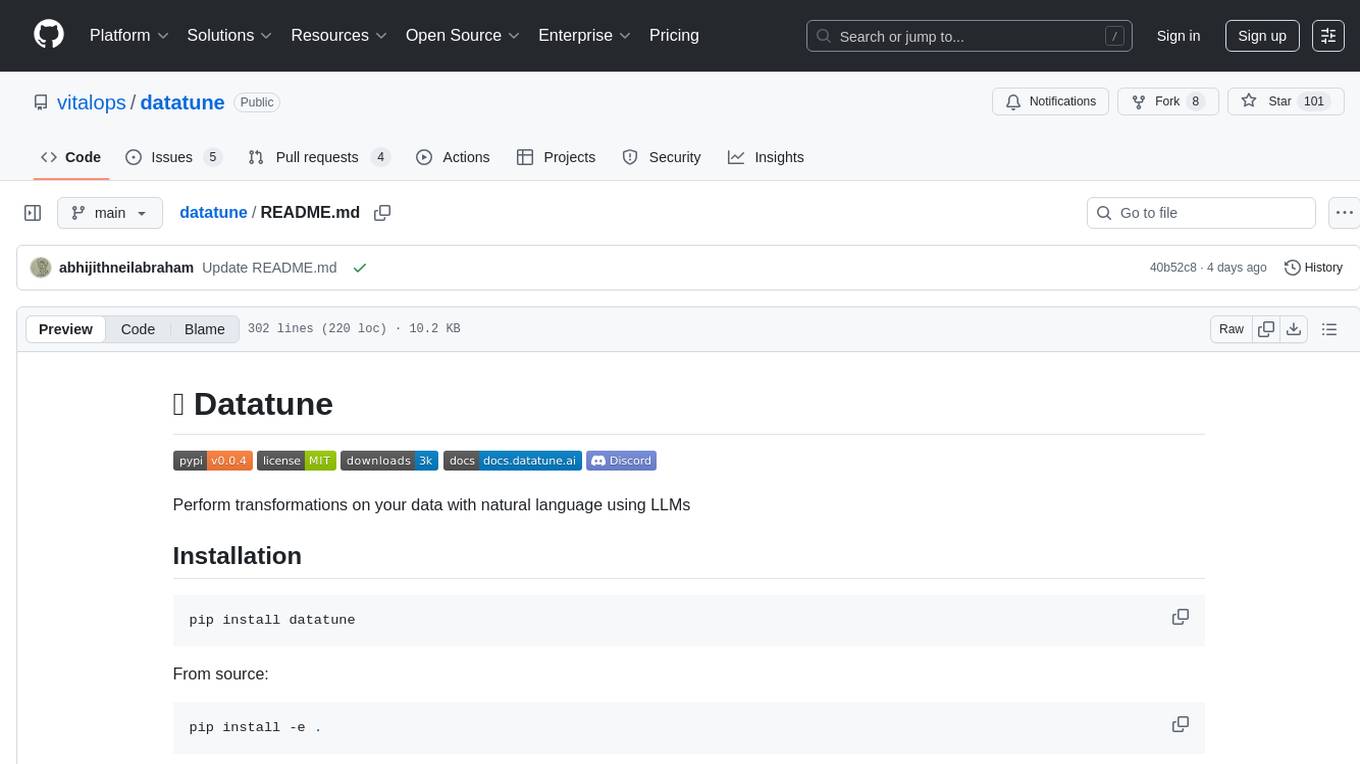Image resolution: width=1360 pixels, height=764 pixels.
Task: Open the datatune repository link
Action: click(x=182, y=102)
